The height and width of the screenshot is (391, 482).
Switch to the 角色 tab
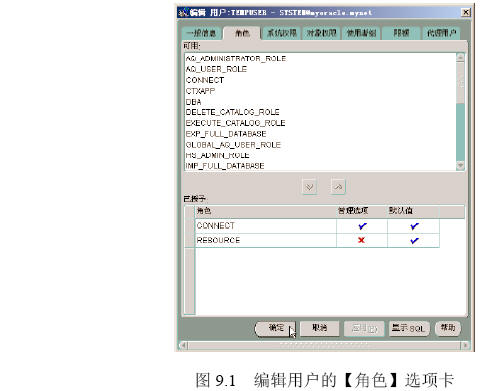242,33
